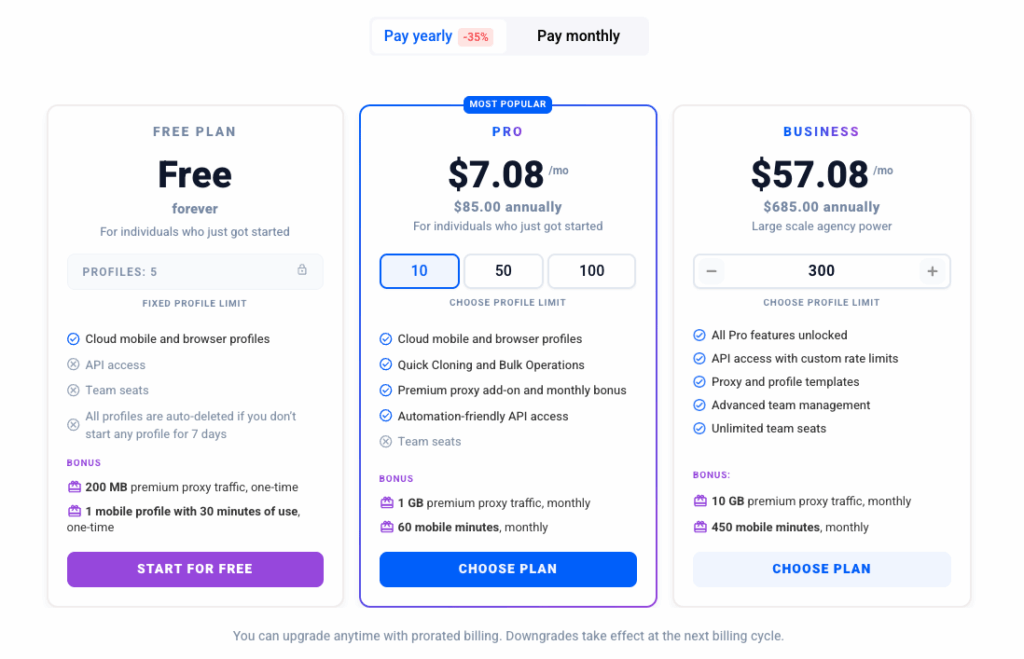Click the Most Popular badge
Viewport: 1024px width, 659px height.
pyautogui.click(x=507, y=104)
